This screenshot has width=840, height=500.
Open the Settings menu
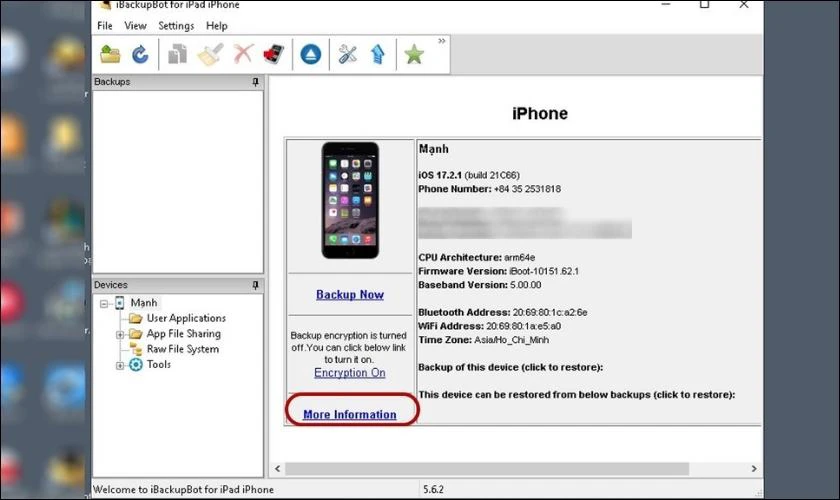click(x=176, y=26)
